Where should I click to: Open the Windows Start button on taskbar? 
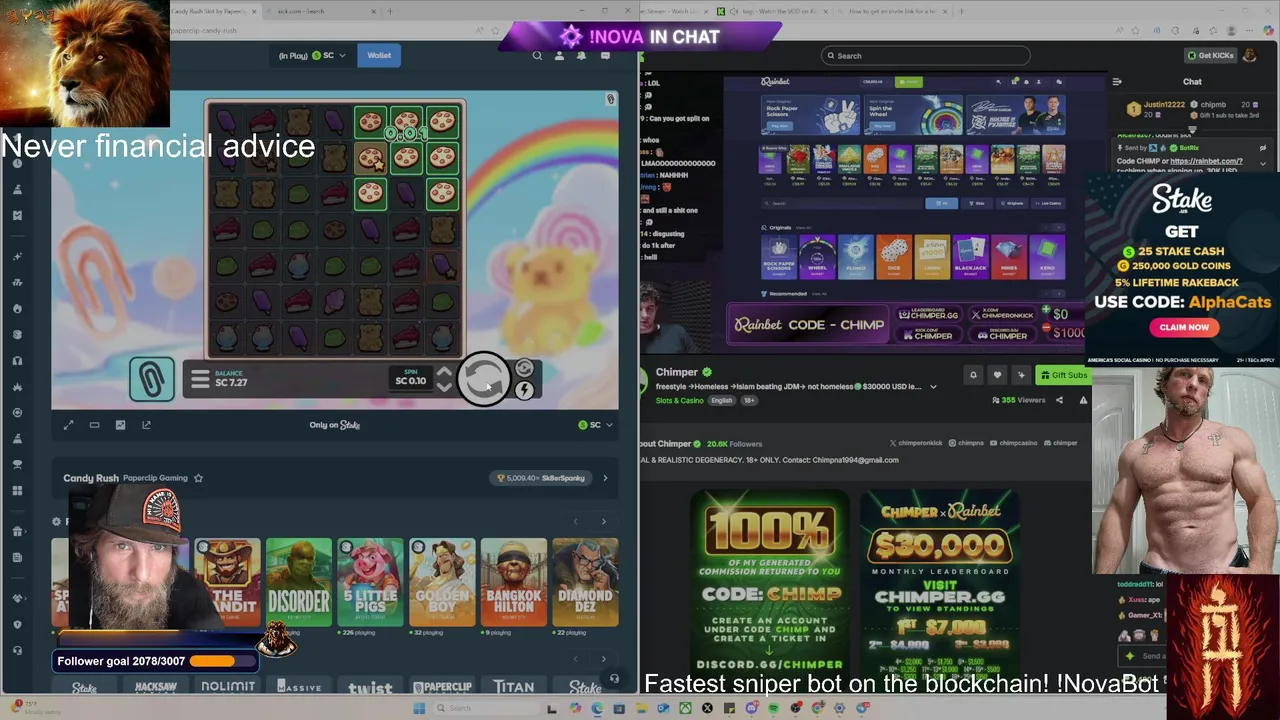coord(419,708)
